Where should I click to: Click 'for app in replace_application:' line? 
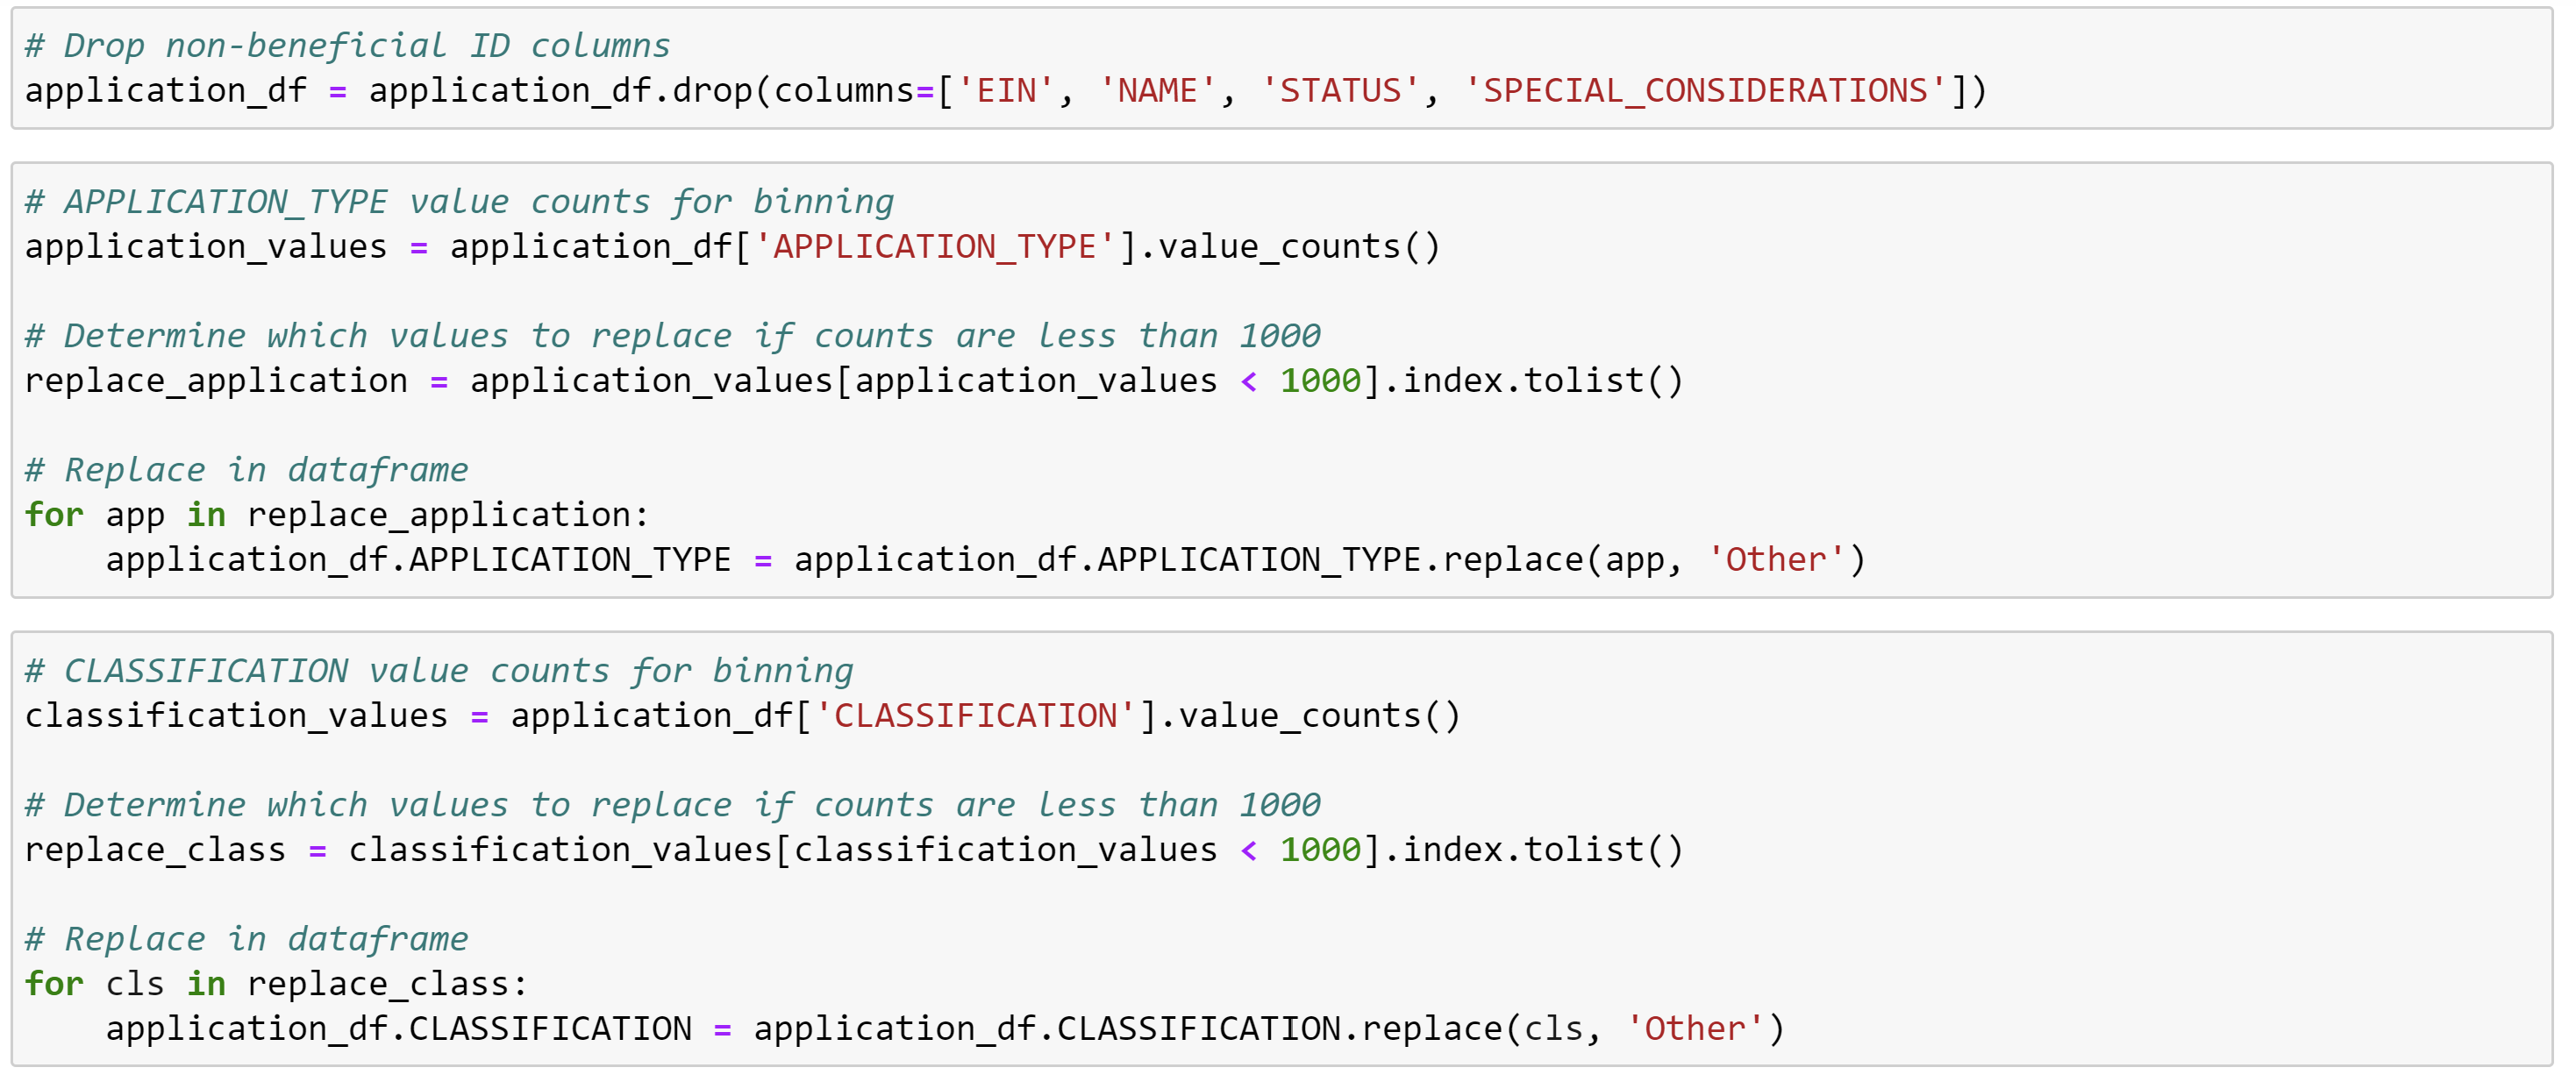pyautogui.click(x=337, y=515)
